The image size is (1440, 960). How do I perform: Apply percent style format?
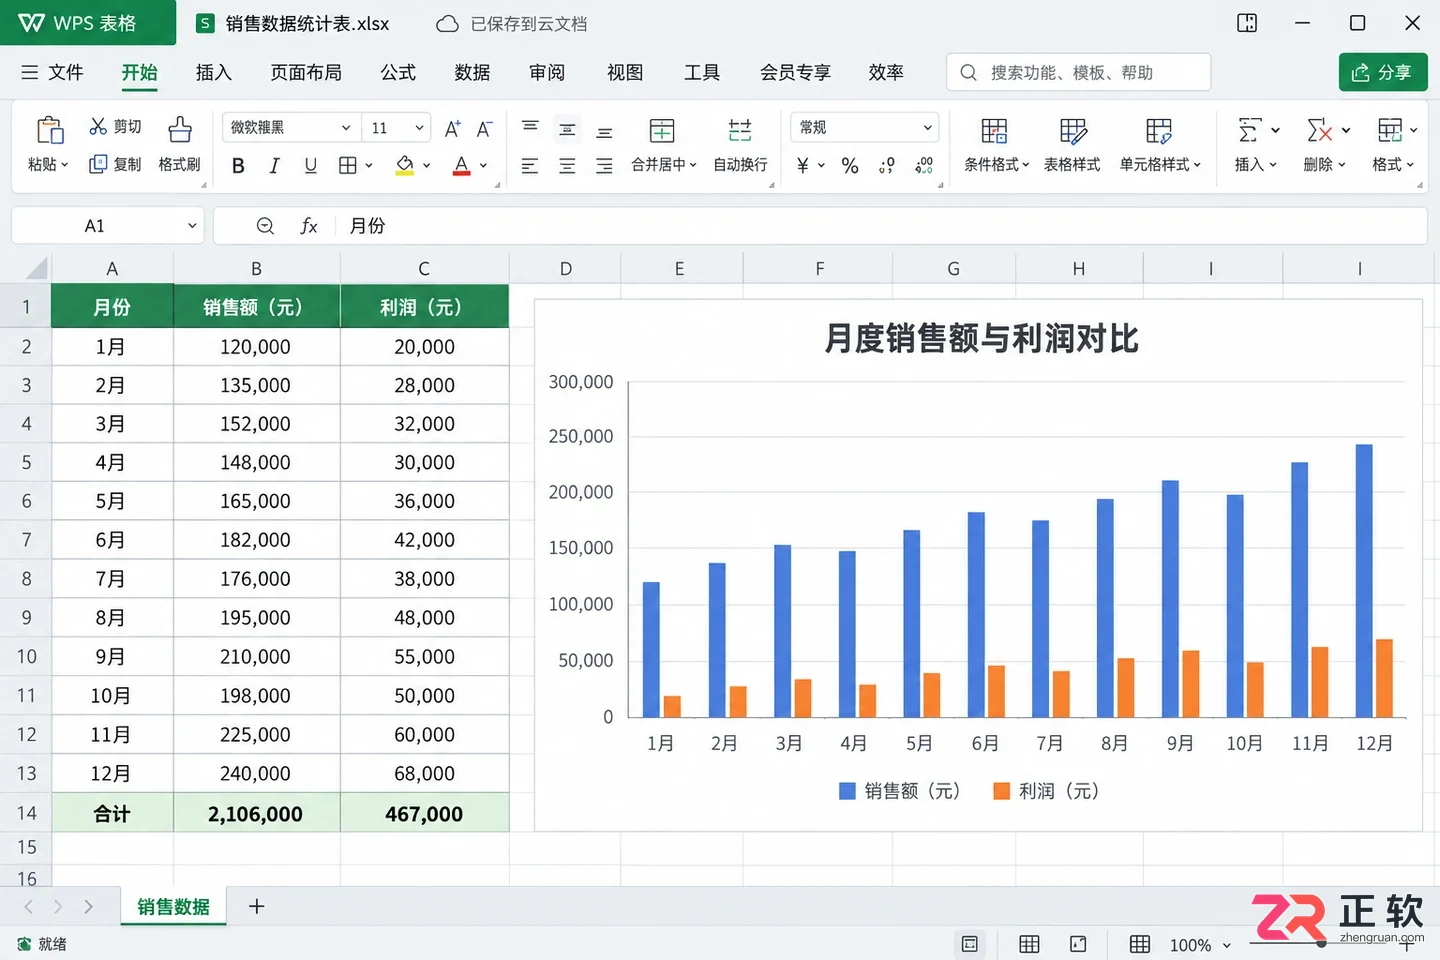point(850,165)
